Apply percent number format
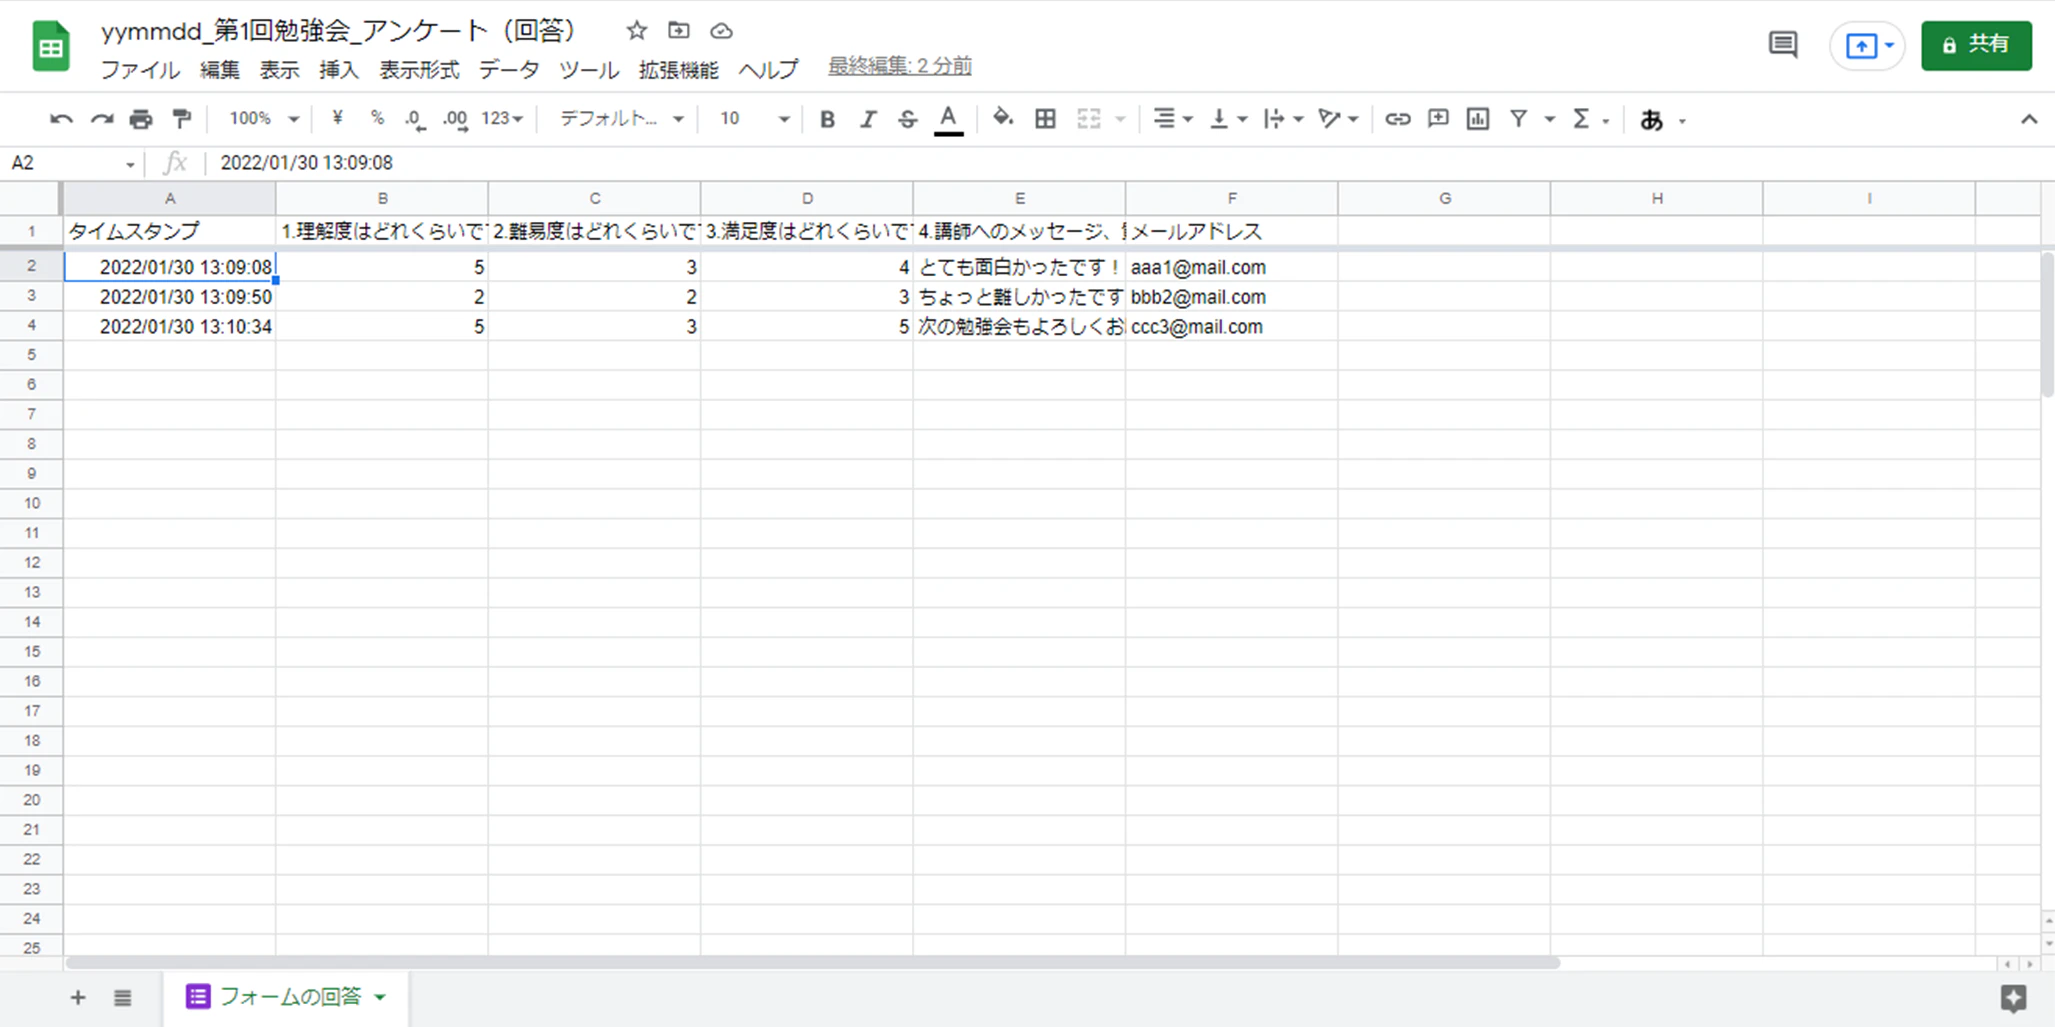Screen dimensions: 2055x1027 pos(377,118)
